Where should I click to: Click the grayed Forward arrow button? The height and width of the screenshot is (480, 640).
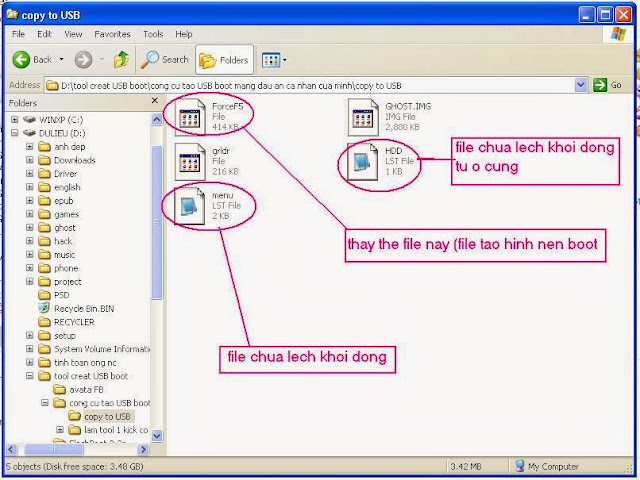click(83, 60)
